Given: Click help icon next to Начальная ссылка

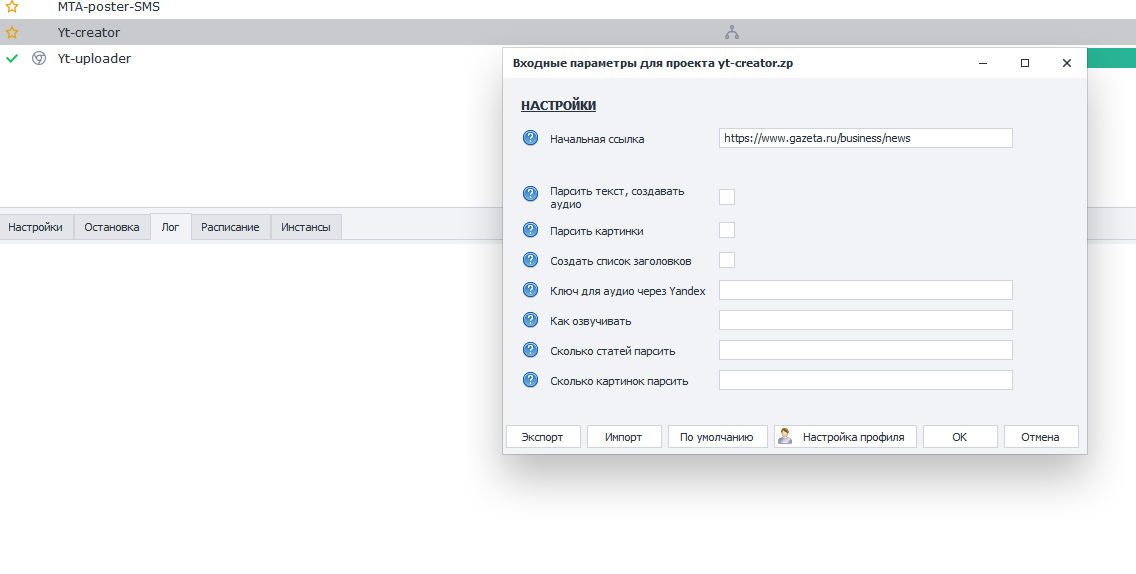Looking at the screenshot, I should tap(530, 138).
